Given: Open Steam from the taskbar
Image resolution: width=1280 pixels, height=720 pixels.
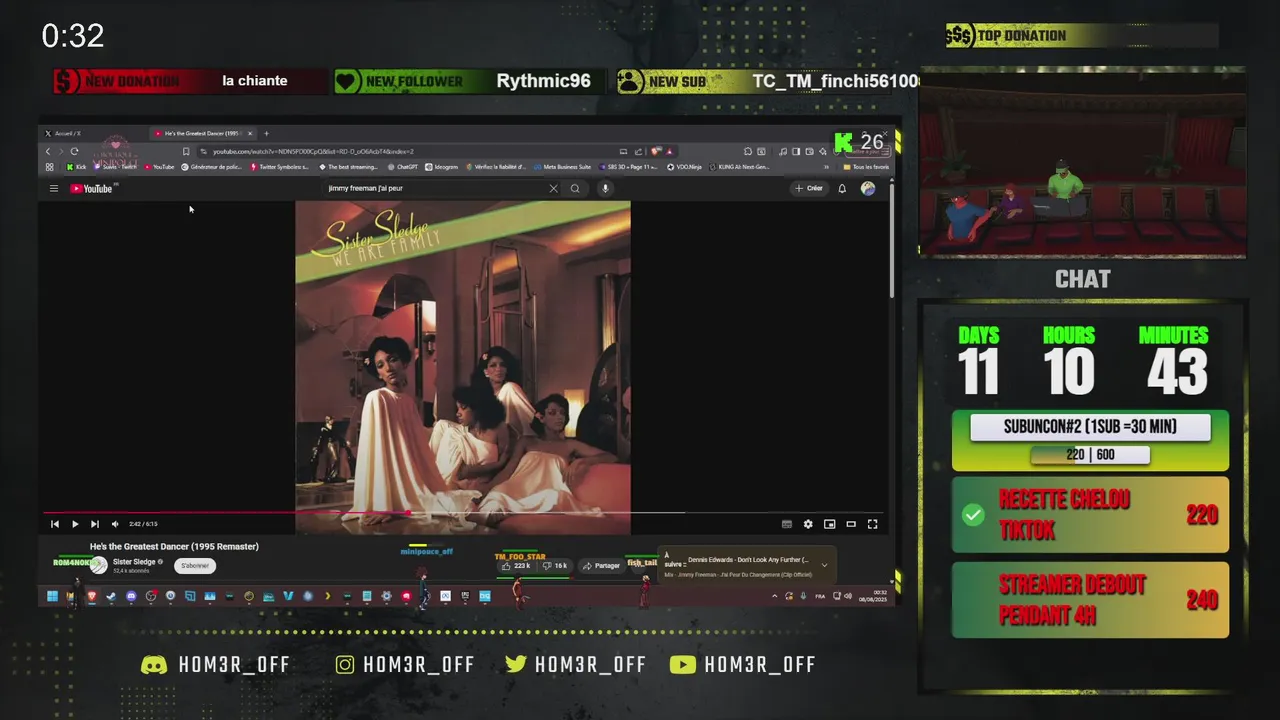Looking at the screenshot, I should pyautogui.click(x=111, y=596).
